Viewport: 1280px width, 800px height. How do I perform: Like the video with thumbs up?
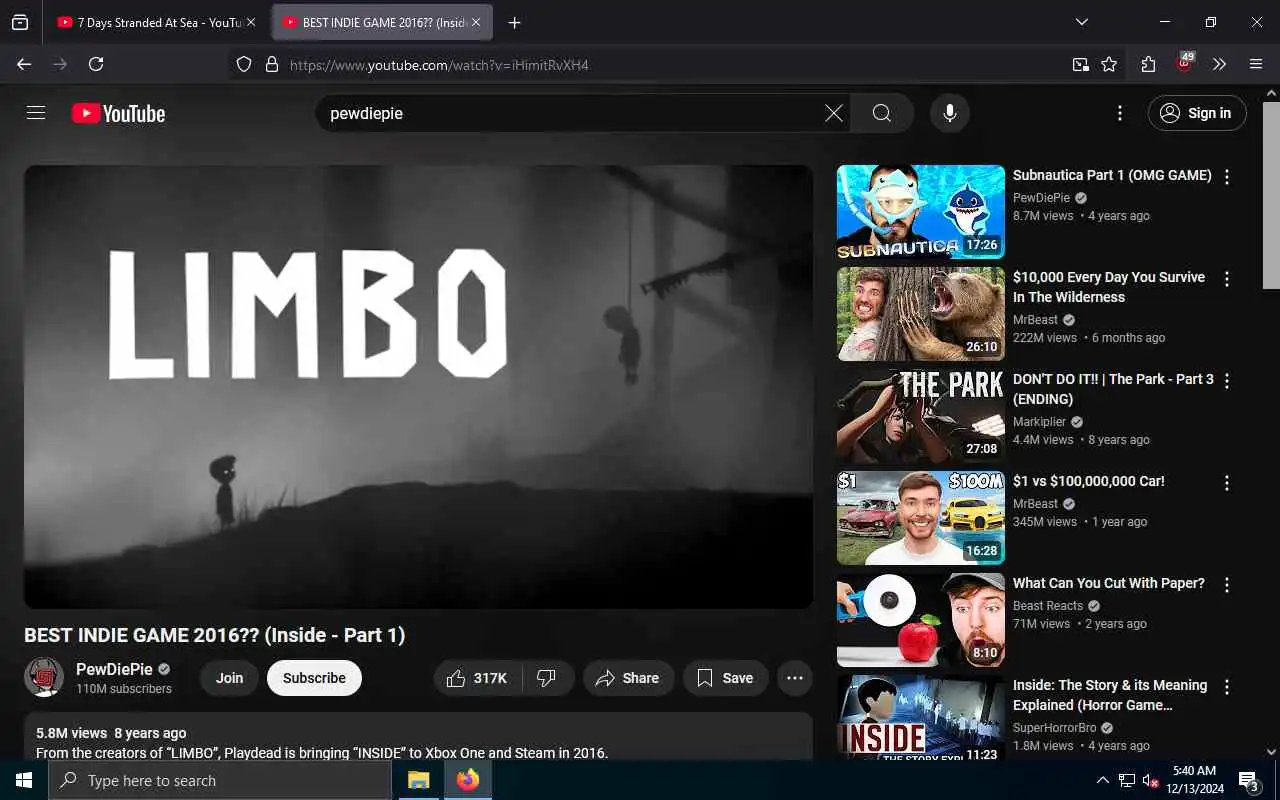click(x=476, y=678)
